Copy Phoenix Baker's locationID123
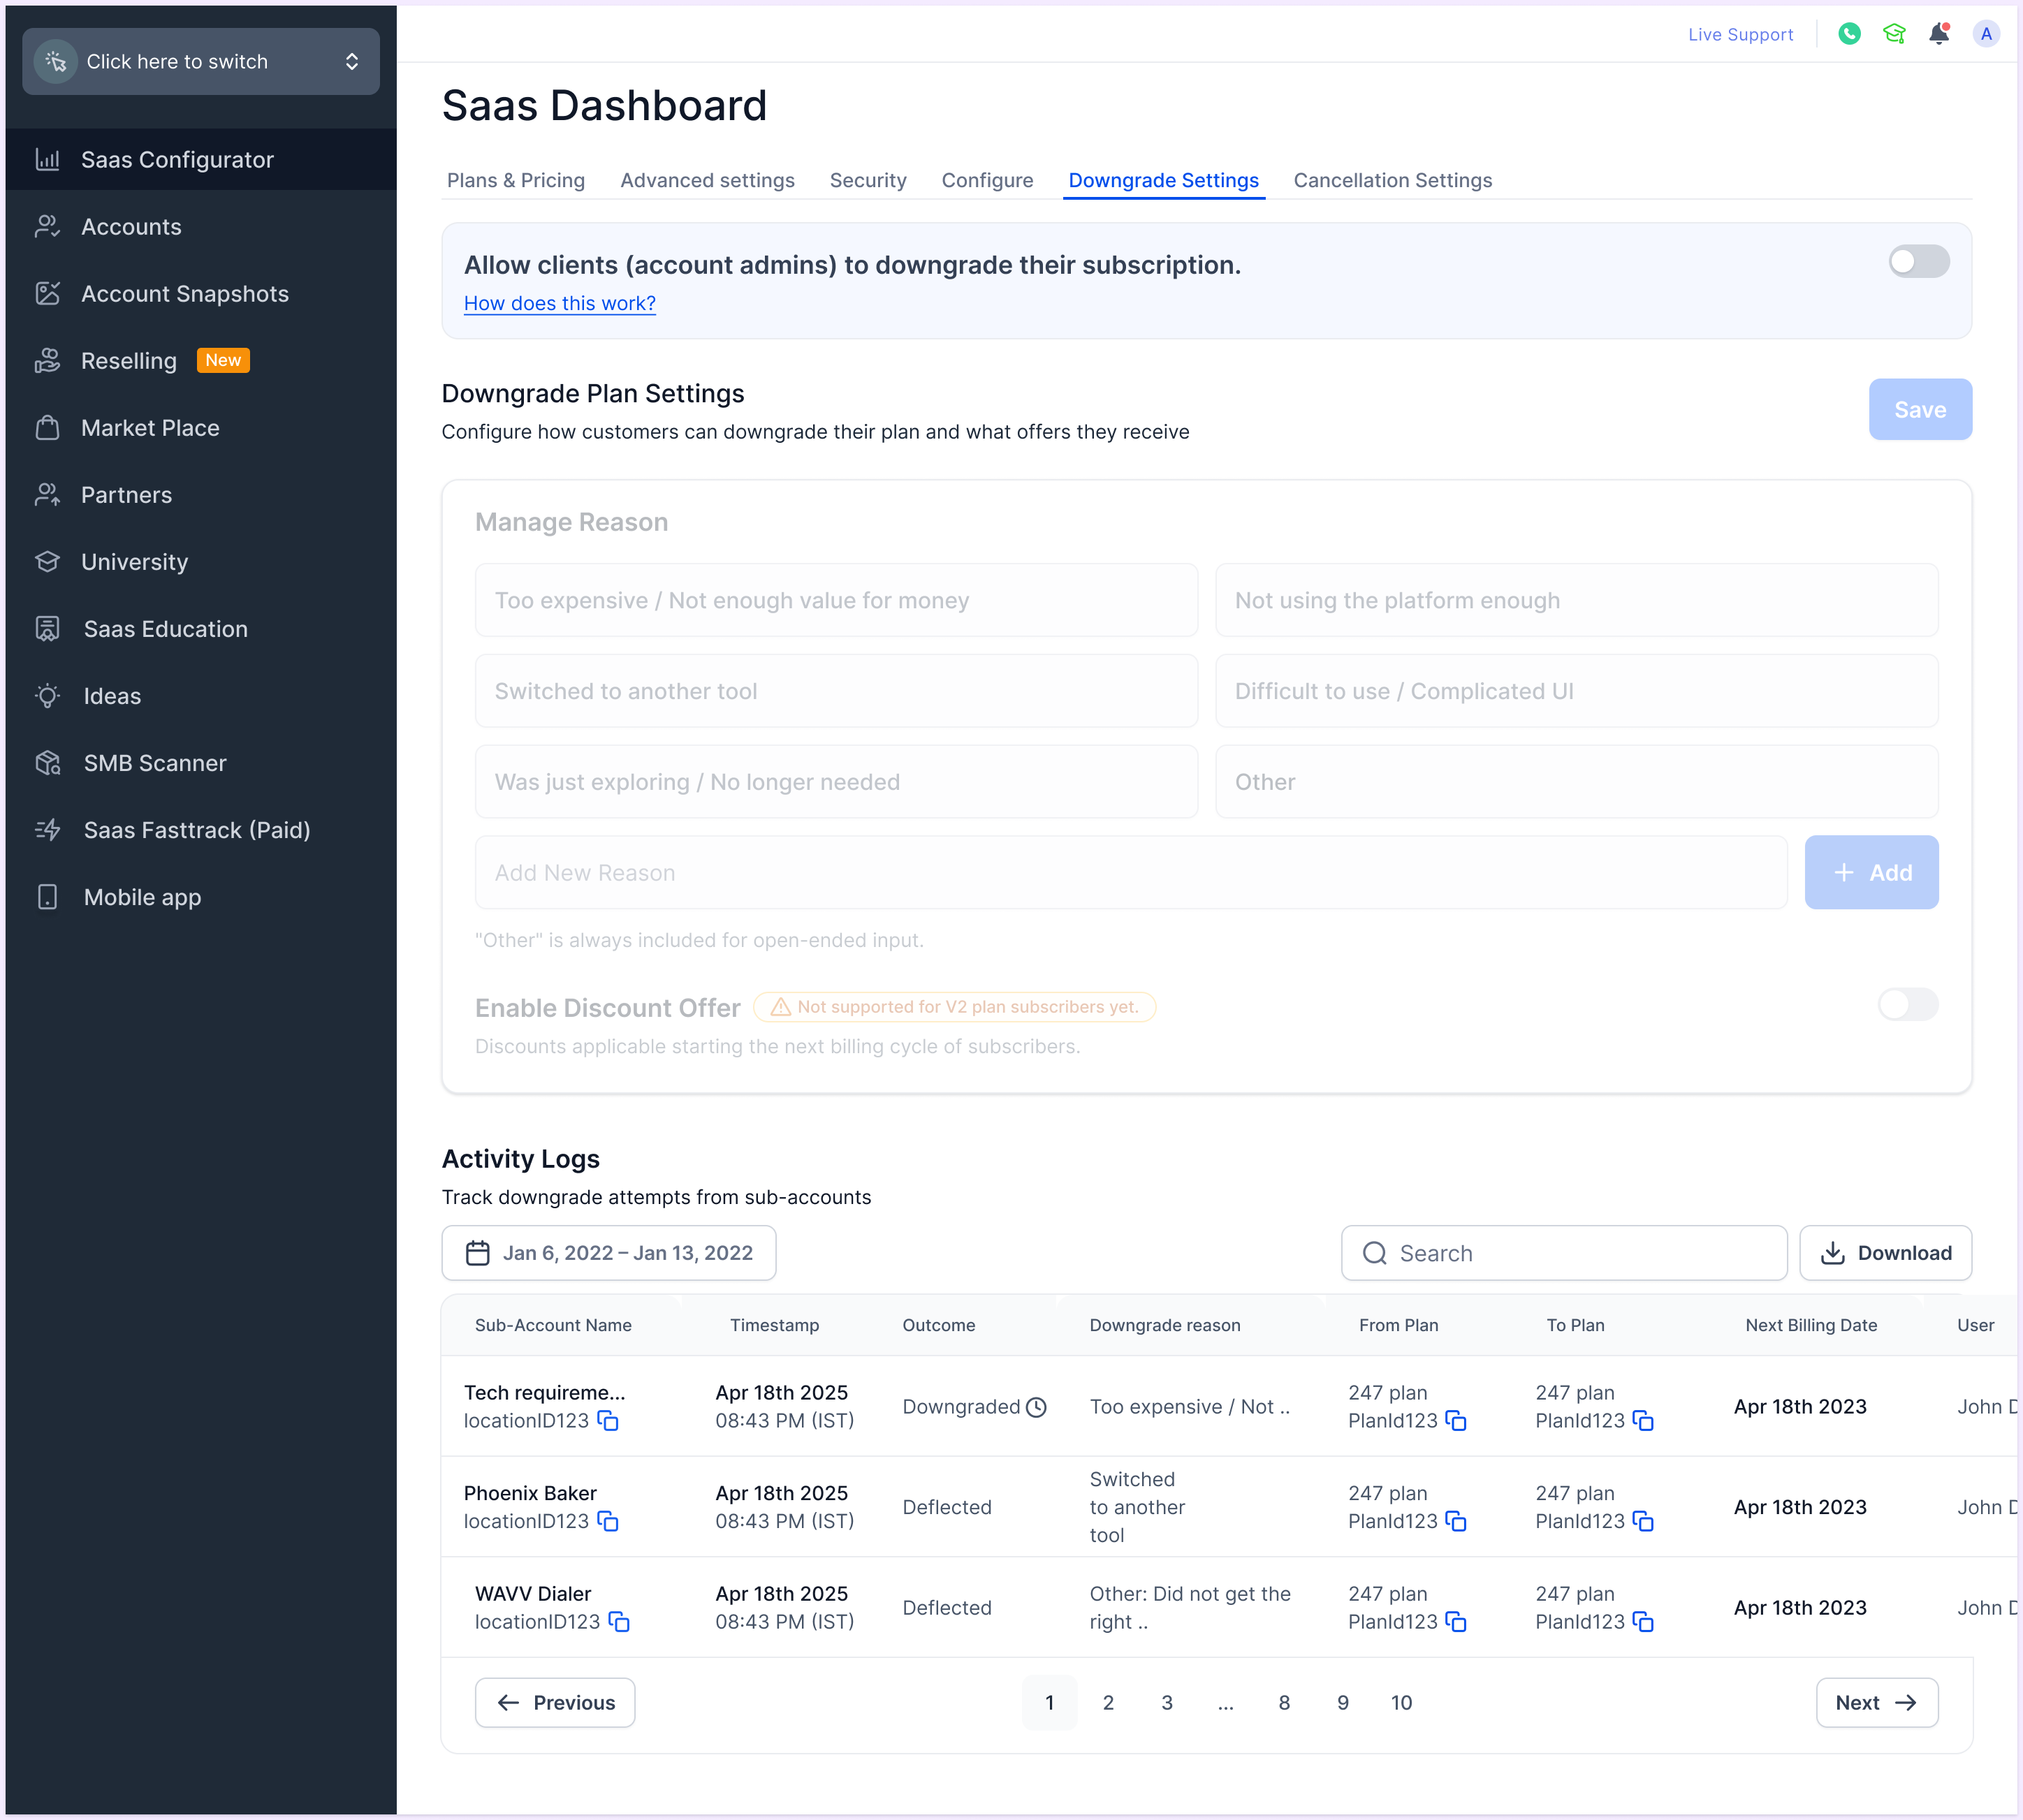Screen dimensions: 2023x1820 click(608, 1521)
